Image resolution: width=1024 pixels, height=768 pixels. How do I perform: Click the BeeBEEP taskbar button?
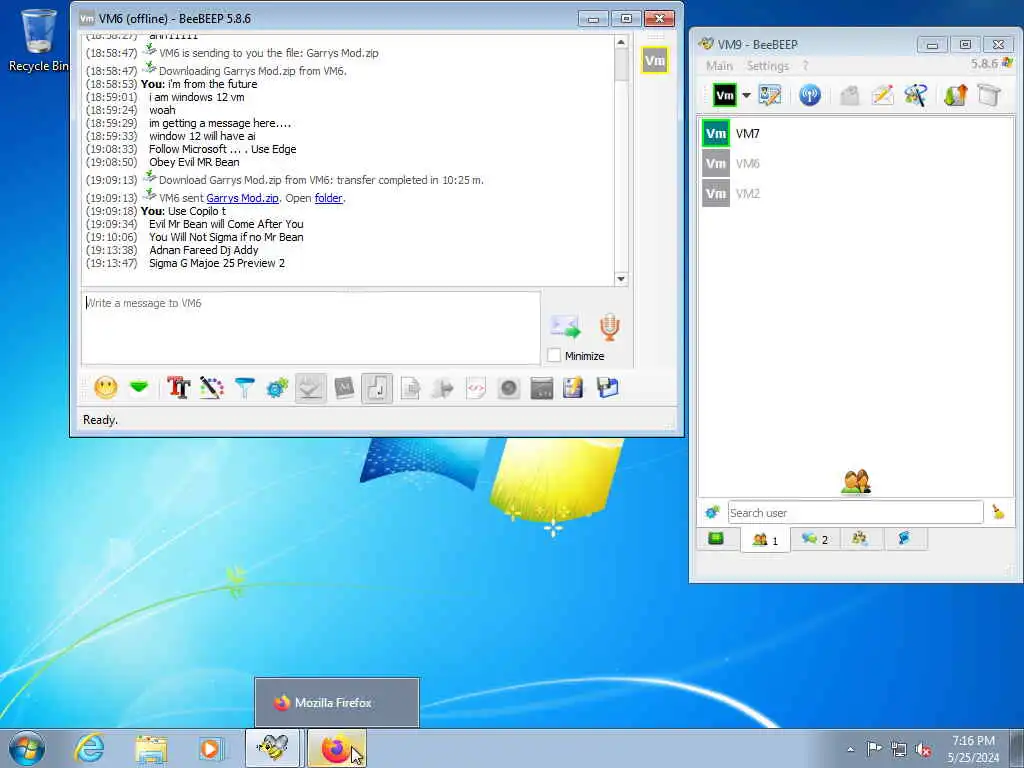pos(273,748)
